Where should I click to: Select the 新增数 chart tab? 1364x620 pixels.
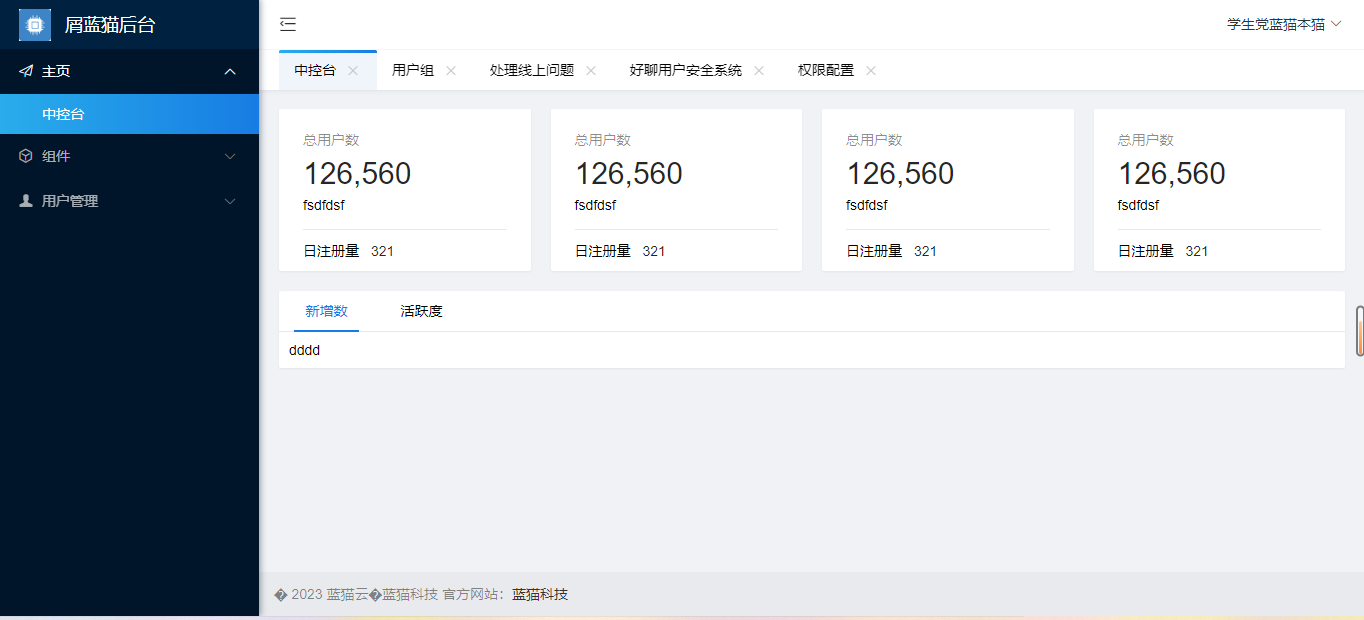pos(326,311)
